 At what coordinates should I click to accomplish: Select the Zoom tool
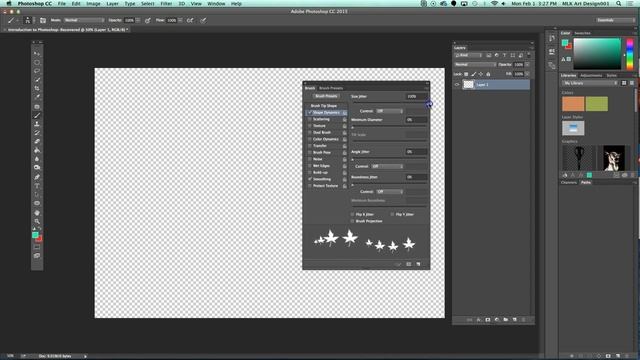coord(37,221)
